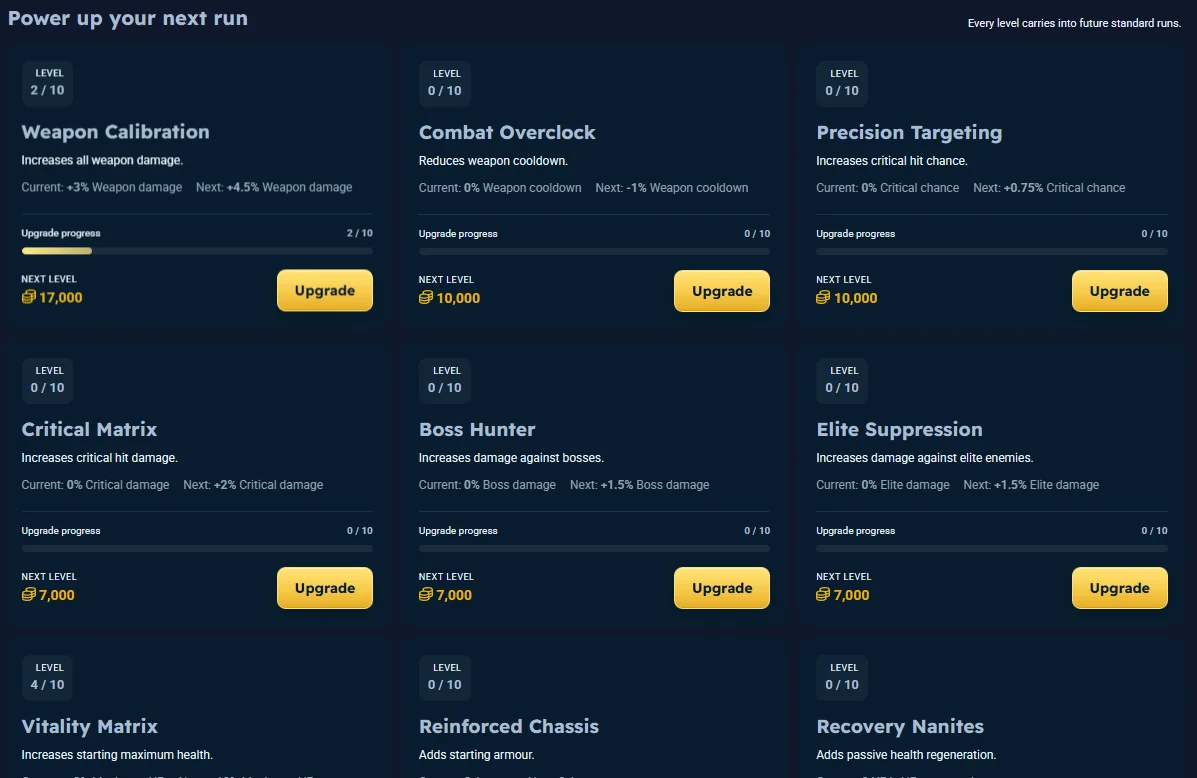
Task: Click 'Current: 0% Critical chance' text
Action: [x=887, y=188]
